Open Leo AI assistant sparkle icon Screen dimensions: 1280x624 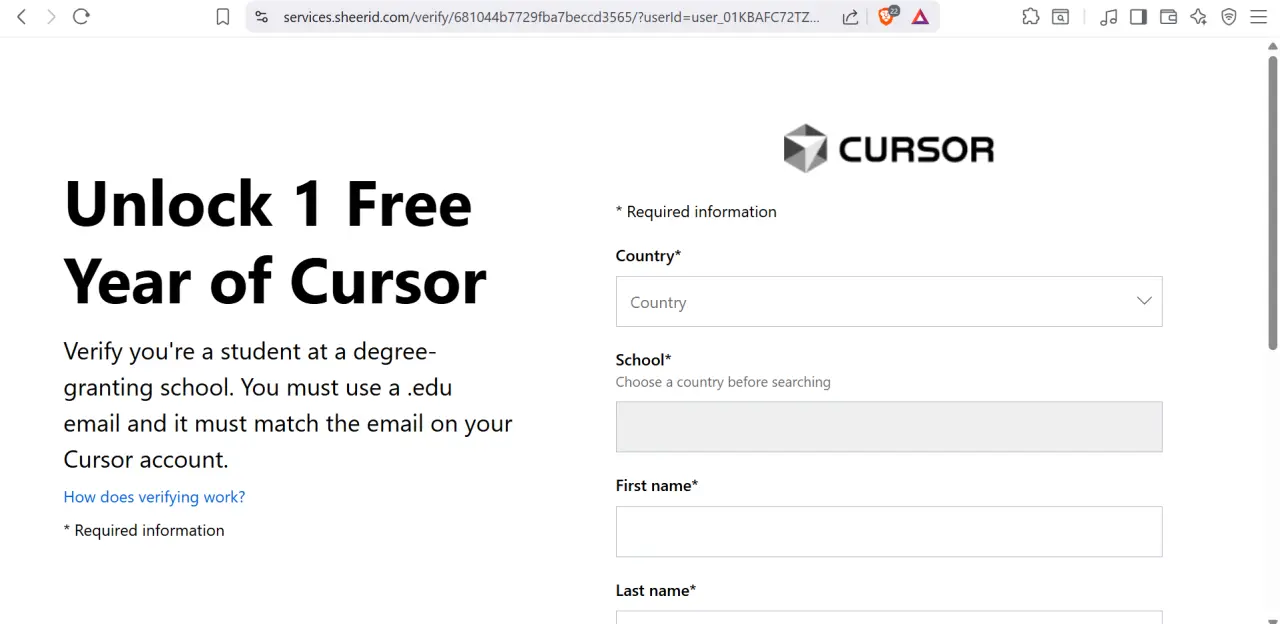(x=1198, y=17)
